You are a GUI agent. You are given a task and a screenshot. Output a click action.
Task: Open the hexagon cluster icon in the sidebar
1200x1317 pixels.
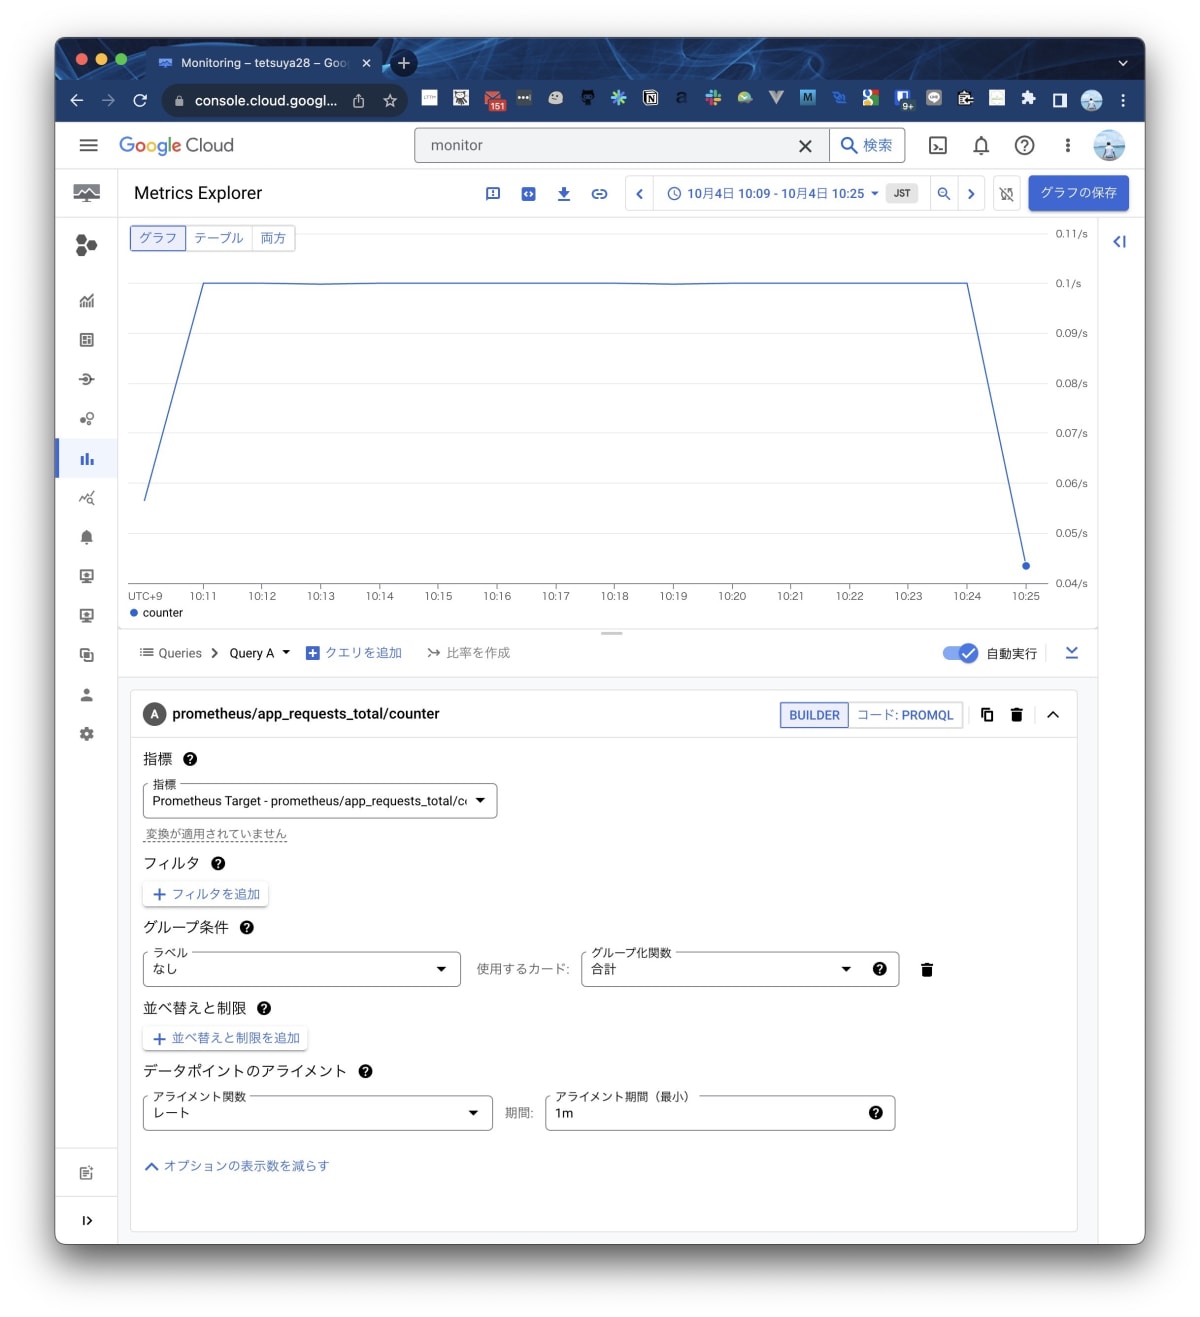click(87, 244)
